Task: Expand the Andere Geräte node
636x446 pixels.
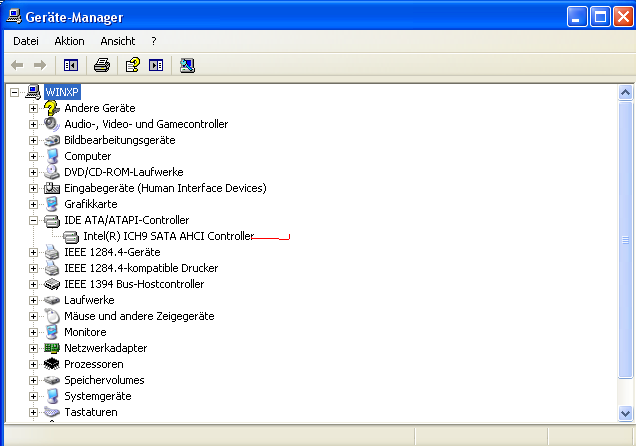Action: (33, 109)
